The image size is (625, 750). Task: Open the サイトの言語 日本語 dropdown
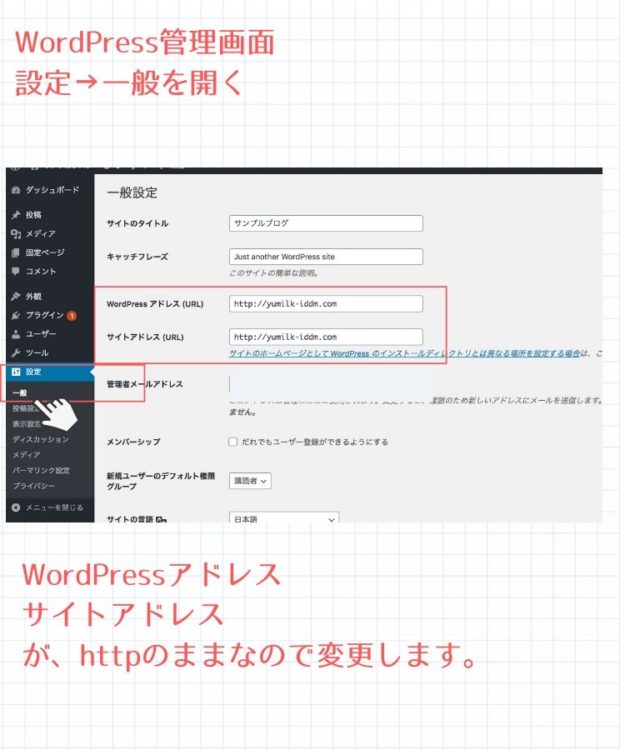pos(284,518)
